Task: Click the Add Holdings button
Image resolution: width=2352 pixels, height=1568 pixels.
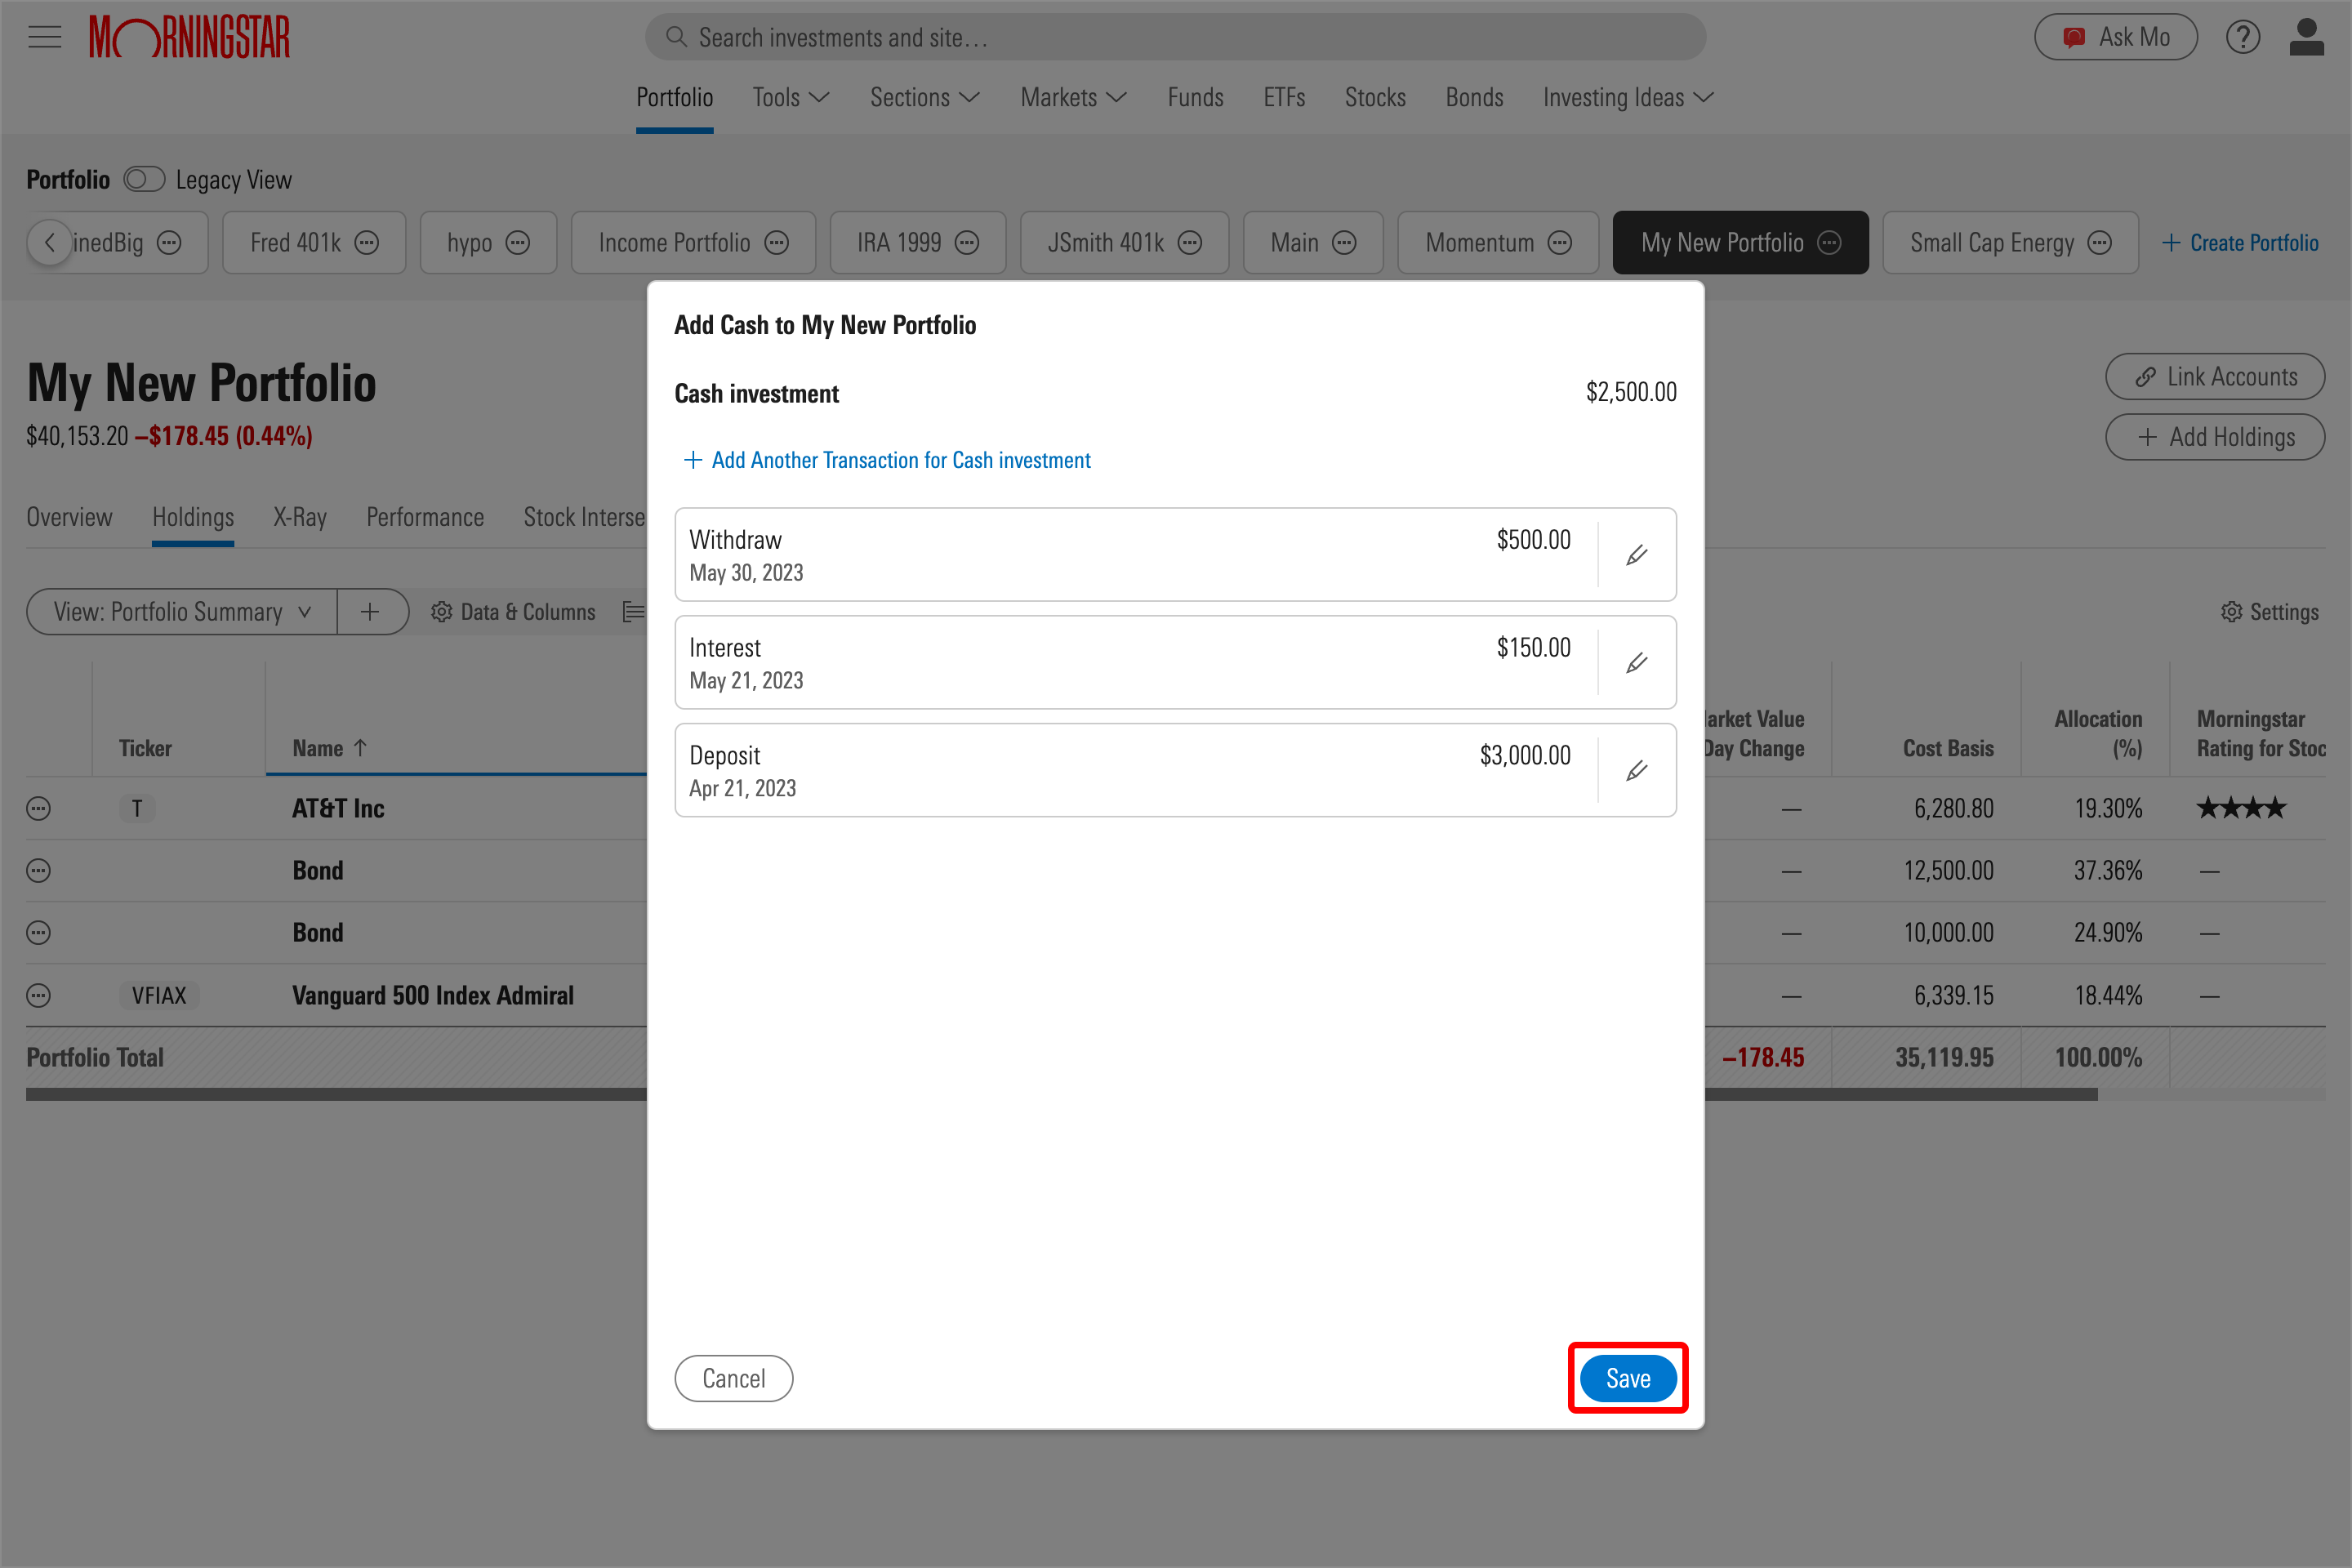Action: (x=2215, y=437)
